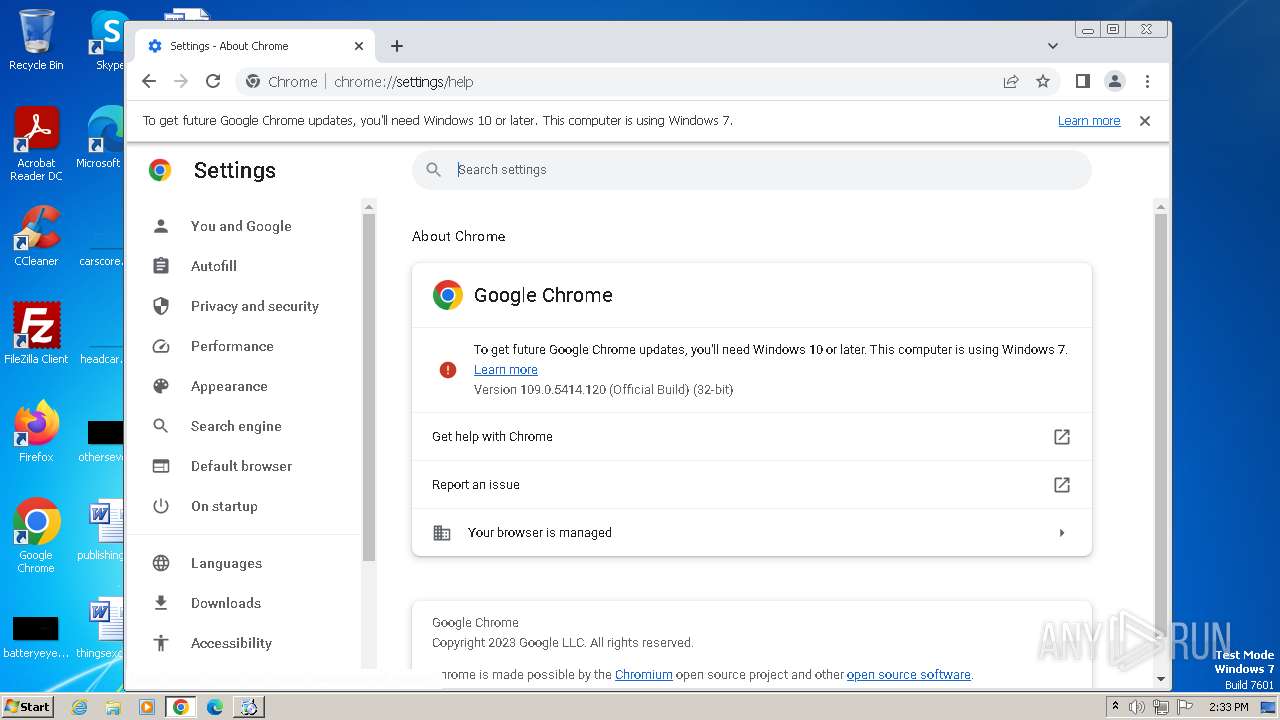
Task: Click Learn more in the infobar
Action: 1089,121
